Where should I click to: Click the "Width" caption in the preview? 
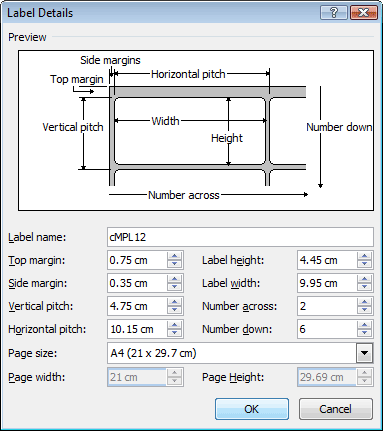click(x=165, y=121)
